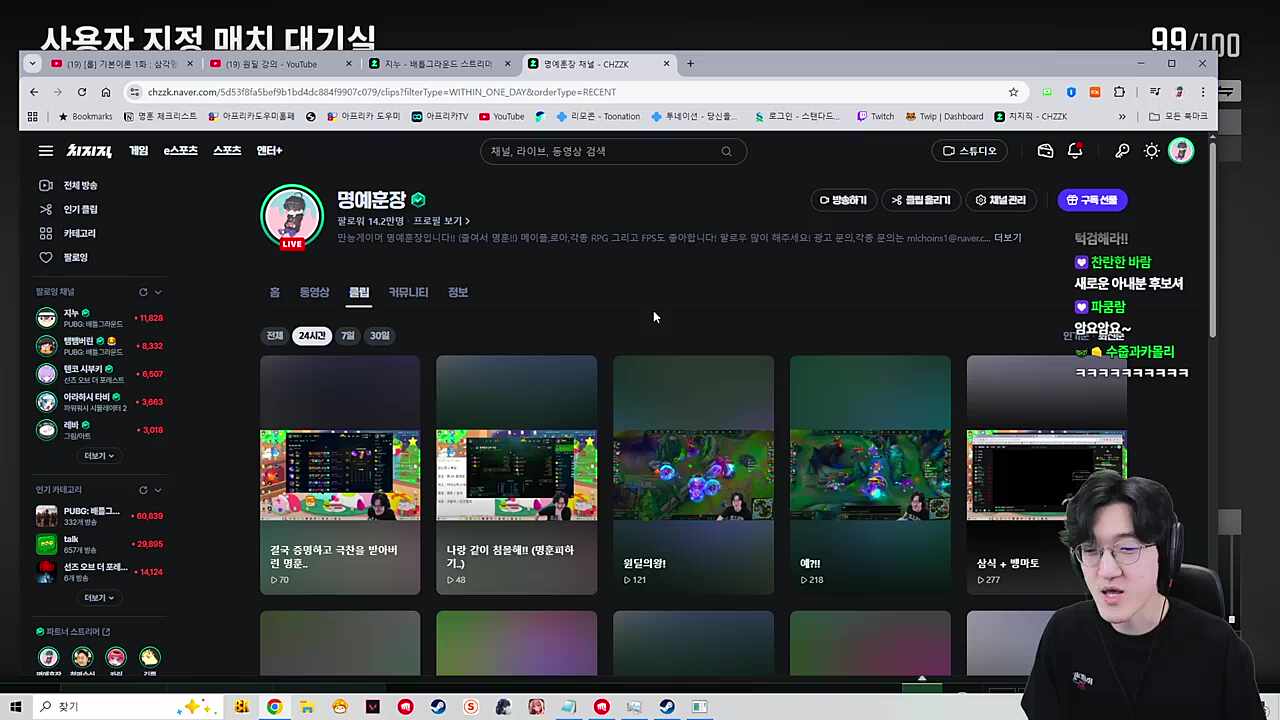Open the 프로필 보기 disclosure arrow
The width and height of the screenshot is (1280, 720).
465,221
